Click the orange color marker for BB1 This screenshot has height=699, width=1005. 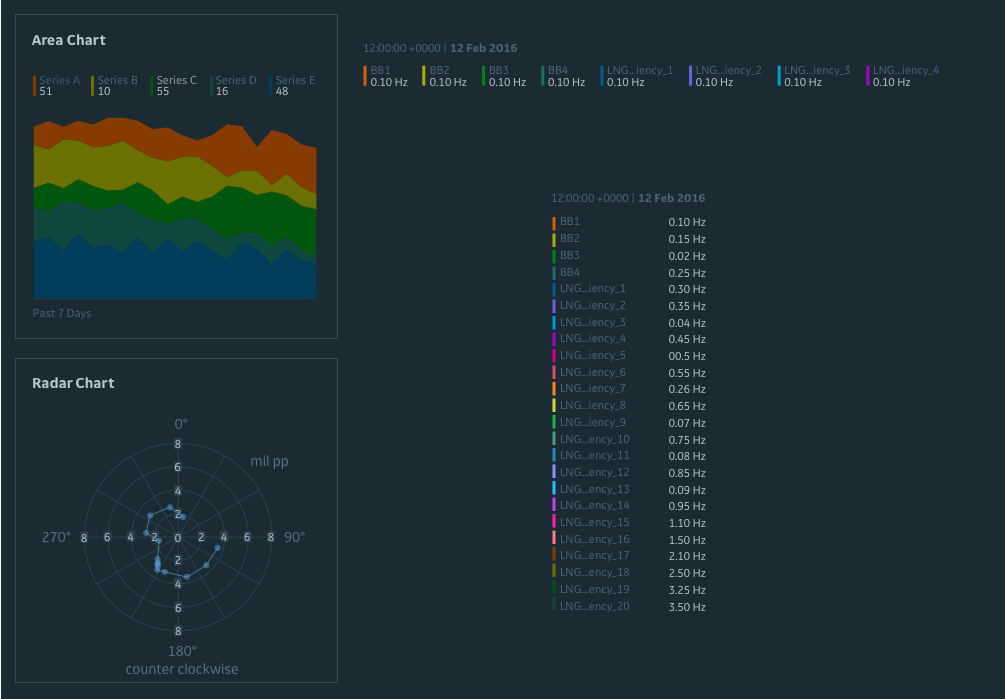click(x=366, y=76)
